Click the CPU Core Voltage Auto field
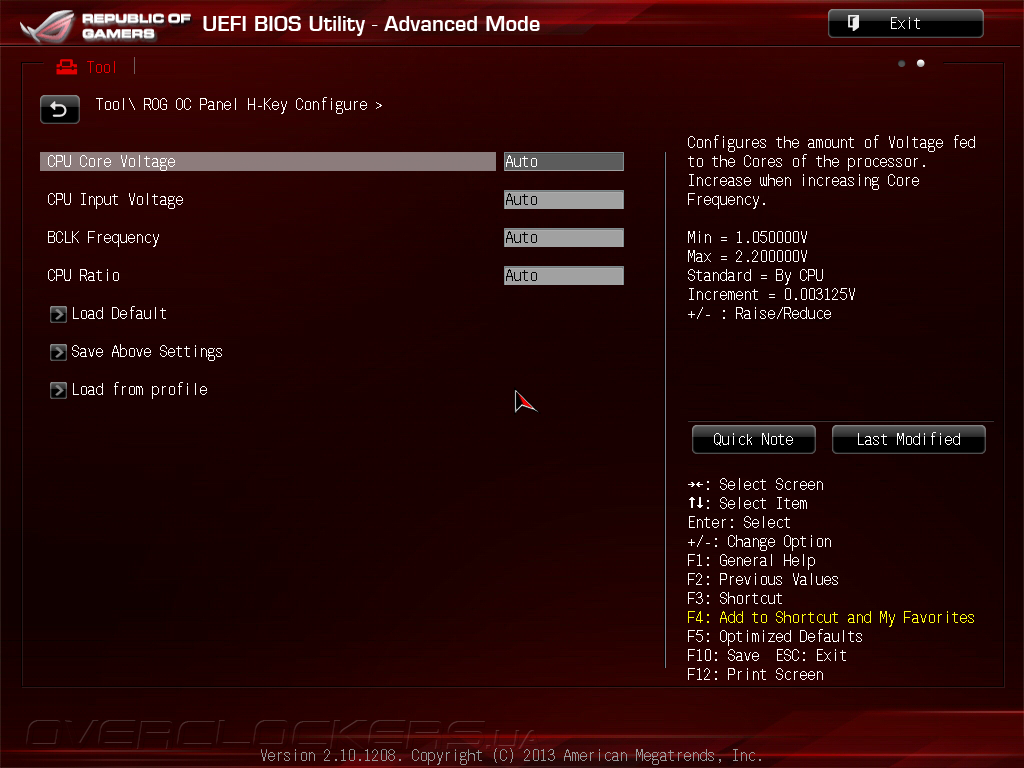The image size is (1024, 768). pyautogui.click(x=564, y=161)
